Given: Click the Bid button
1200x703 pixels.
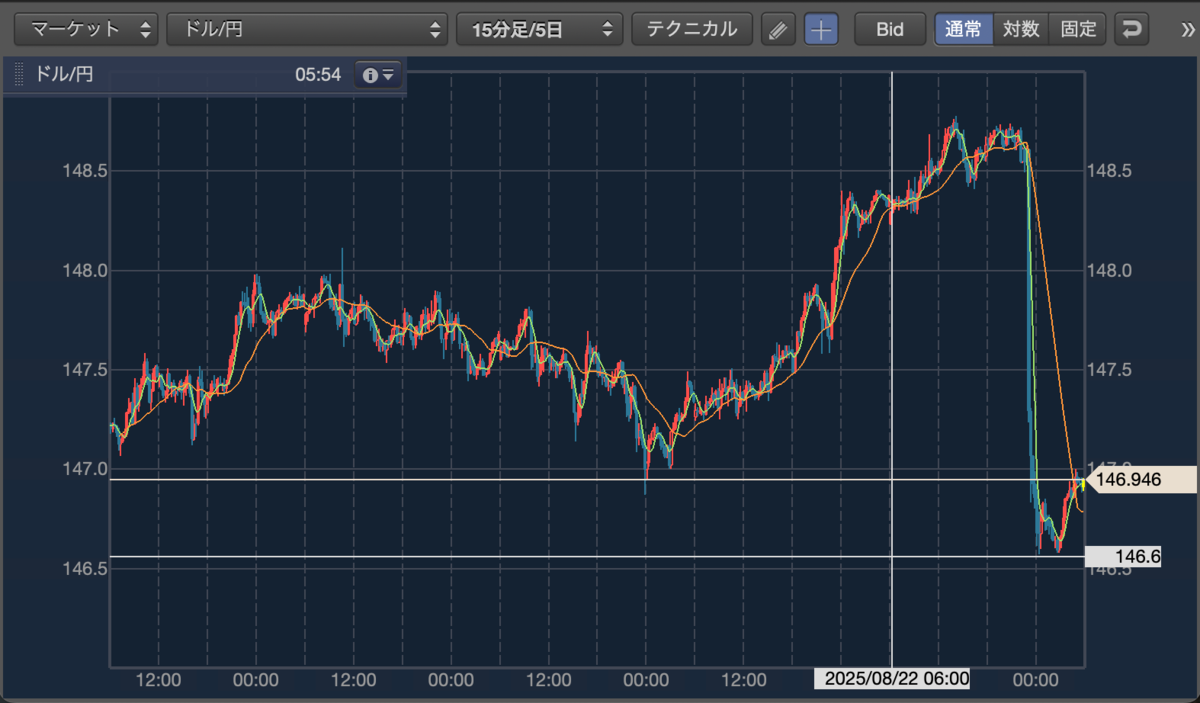Looking at the screenshot, I should (x=889, y=29).
